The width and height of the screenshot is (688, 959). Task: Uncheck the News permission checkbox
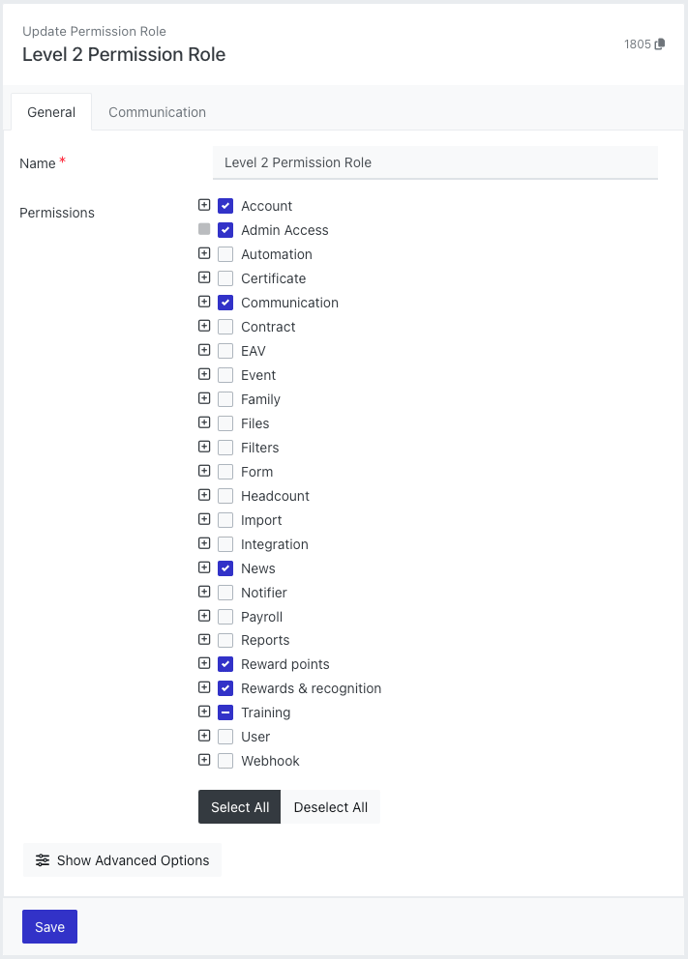225,568
